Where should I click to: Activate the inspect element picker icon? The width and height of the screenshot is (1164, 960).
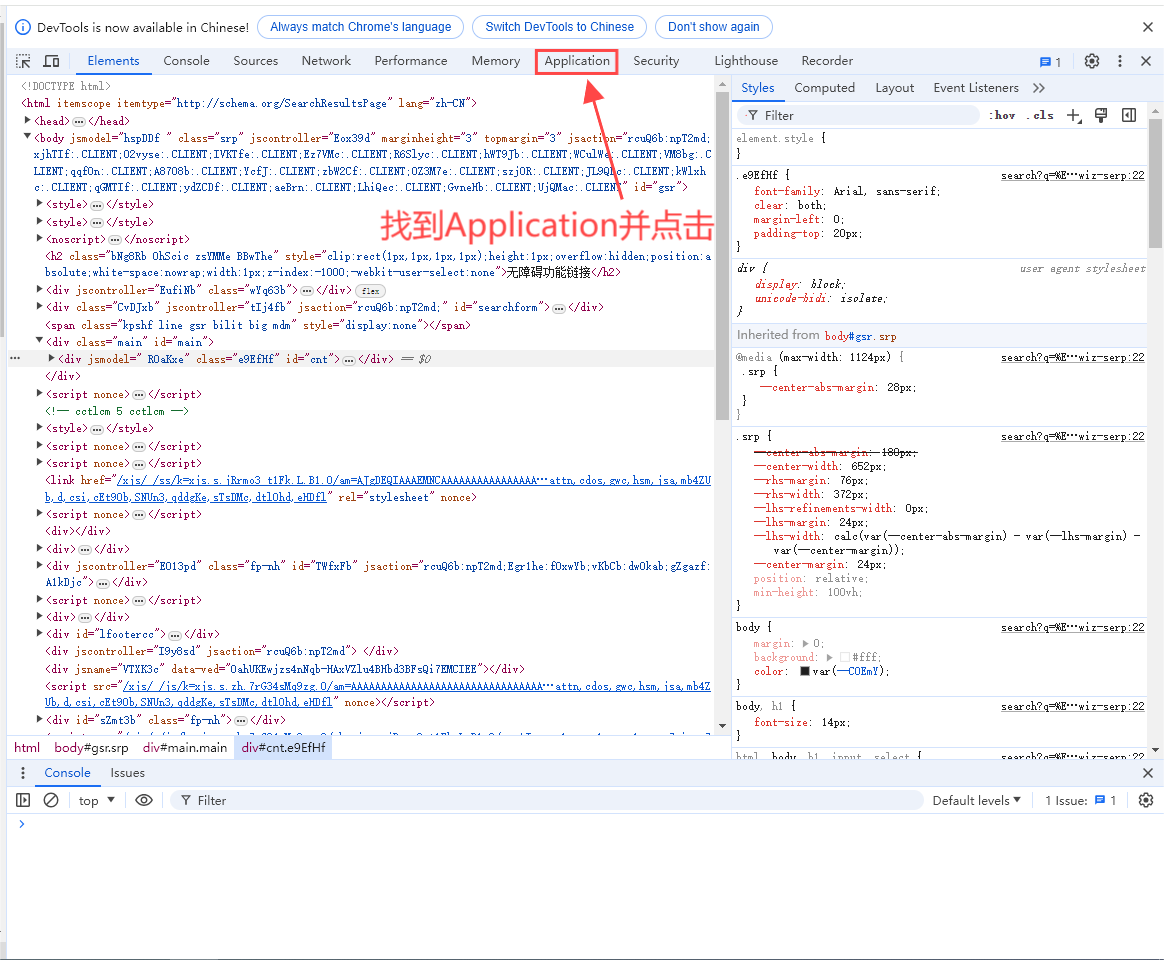24,61
